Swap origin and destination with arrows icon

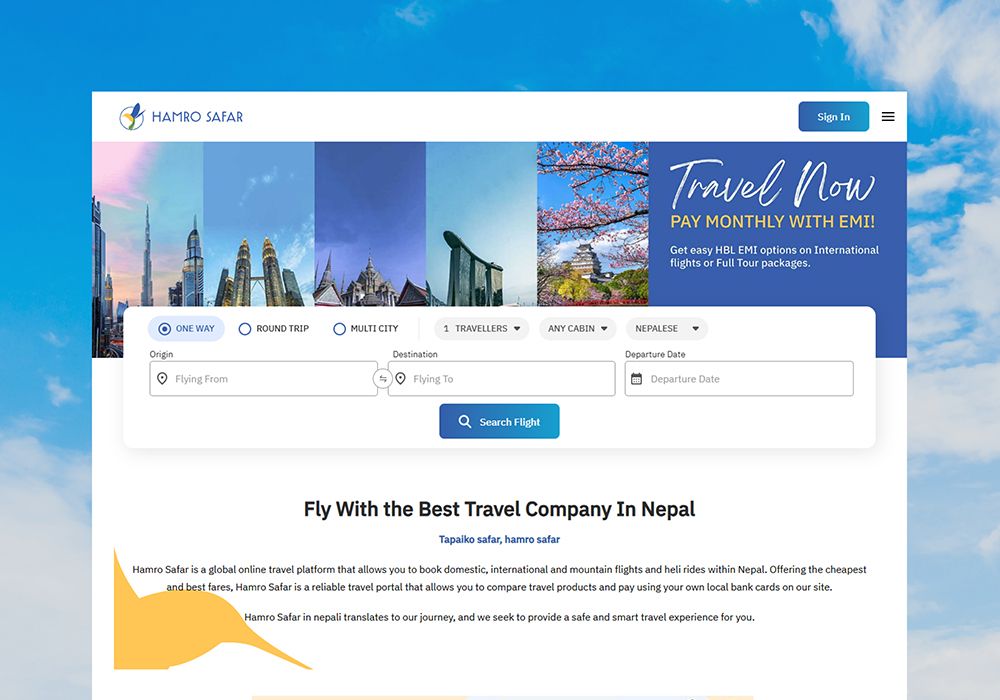[383, 379]
